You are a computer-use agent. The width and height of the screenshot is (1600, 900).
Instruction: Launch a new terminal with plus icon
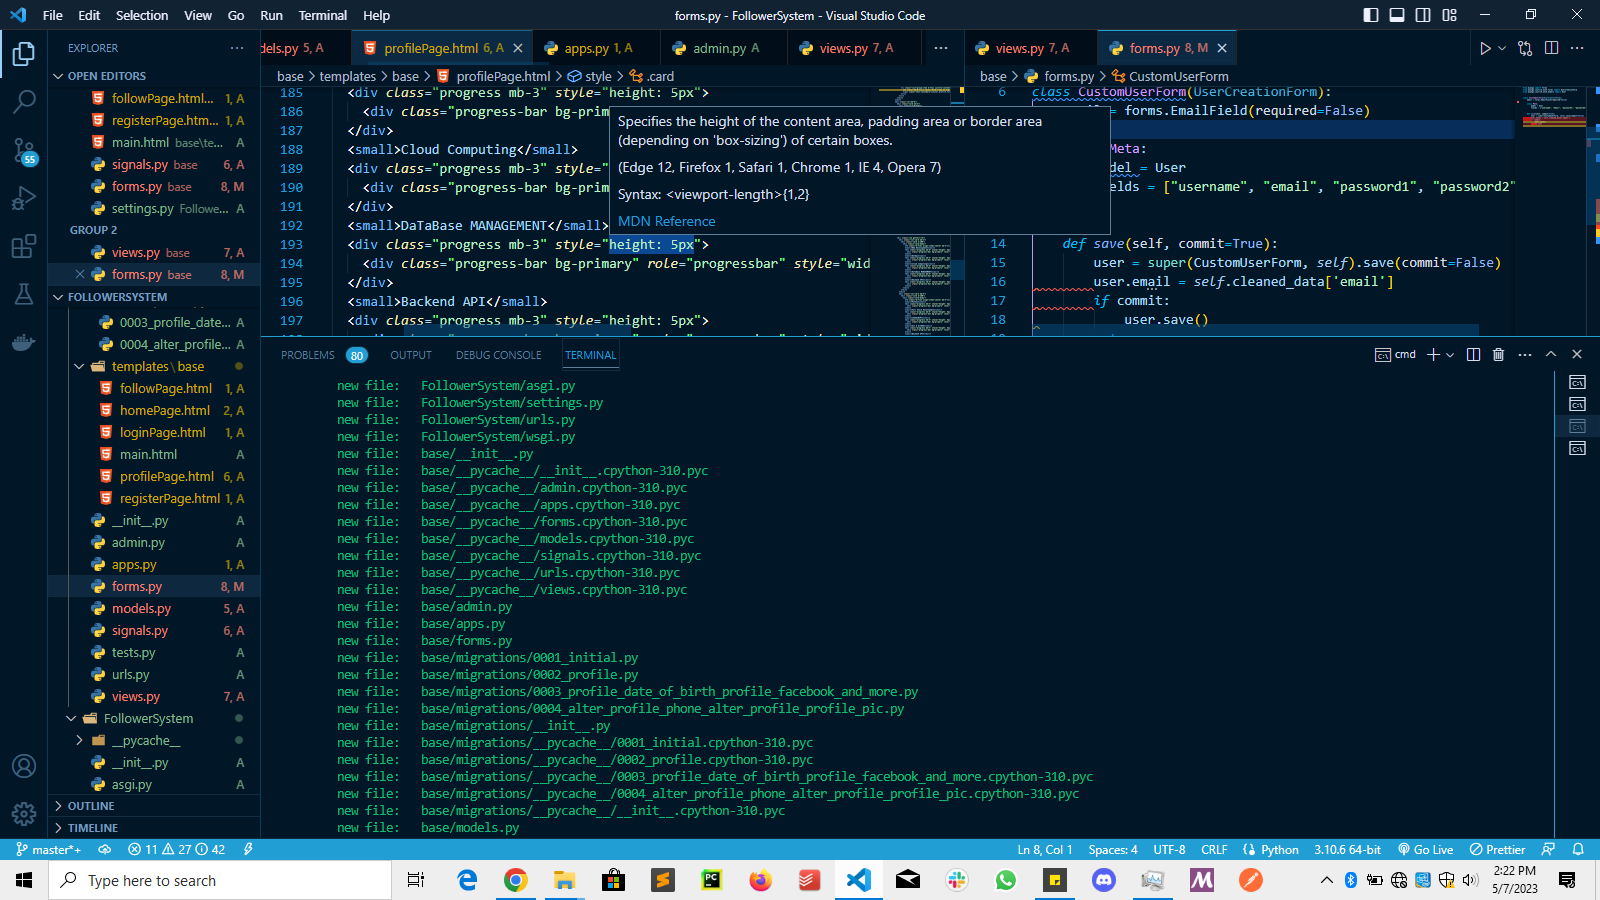coord(1433,354)
